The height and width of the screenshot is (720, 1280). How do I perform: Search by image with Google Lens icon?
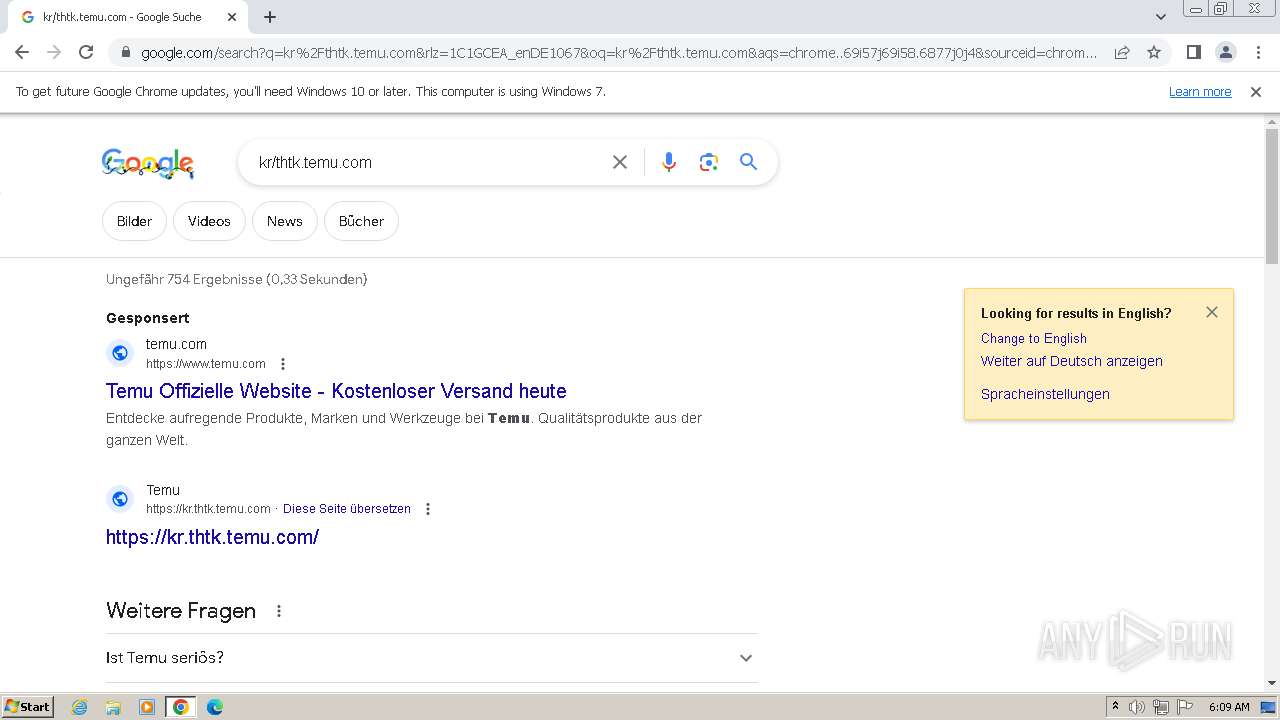709,162
